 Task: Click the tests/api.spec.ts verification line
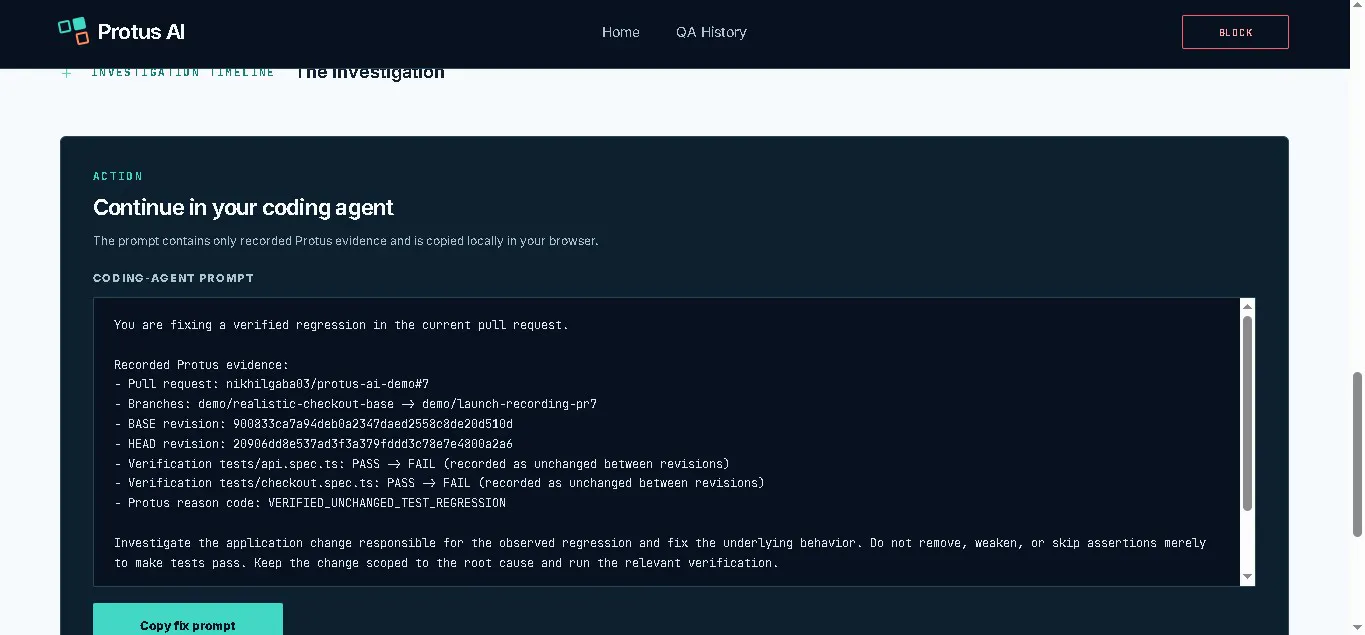point(422,464)
